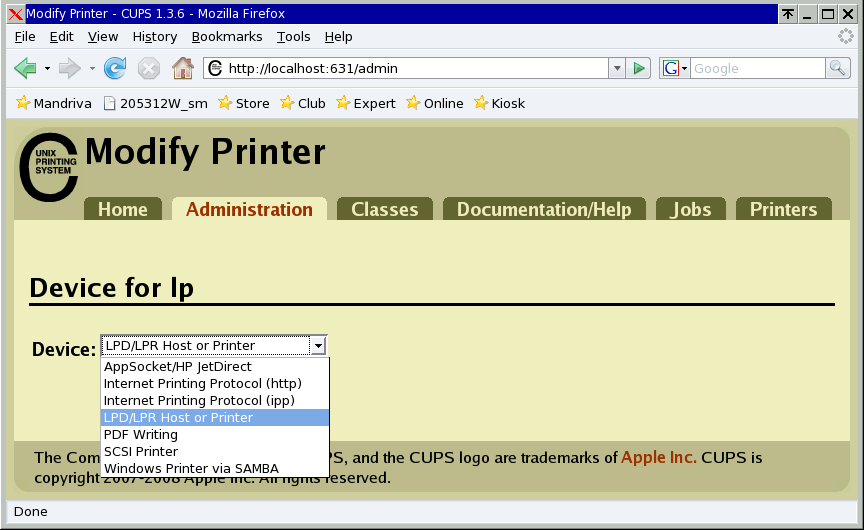Go to the Home page icon
The image size is (864, 530).
[x=183, y=68]
